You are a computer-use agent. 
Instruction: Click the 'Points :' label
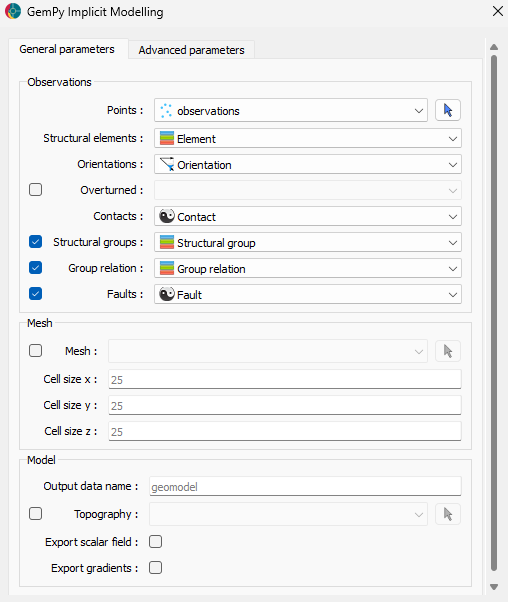[x=125, y=110]
